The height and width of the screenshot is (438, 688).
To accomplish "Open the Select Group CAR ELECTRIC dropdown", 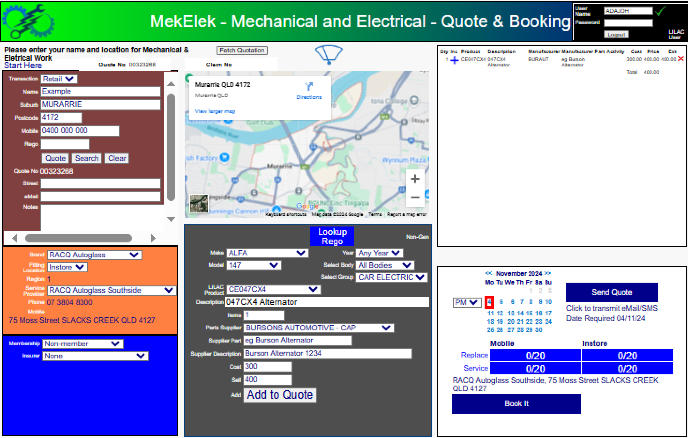I will click(391, 277).
